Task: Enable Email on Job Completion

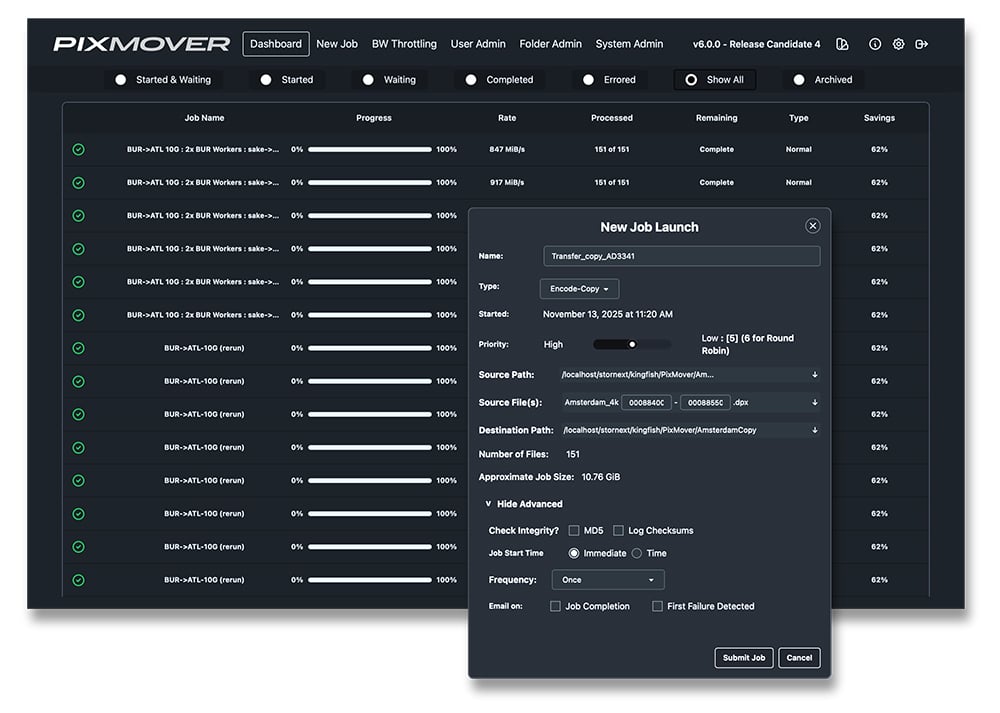Action: (x=556, y=606)
